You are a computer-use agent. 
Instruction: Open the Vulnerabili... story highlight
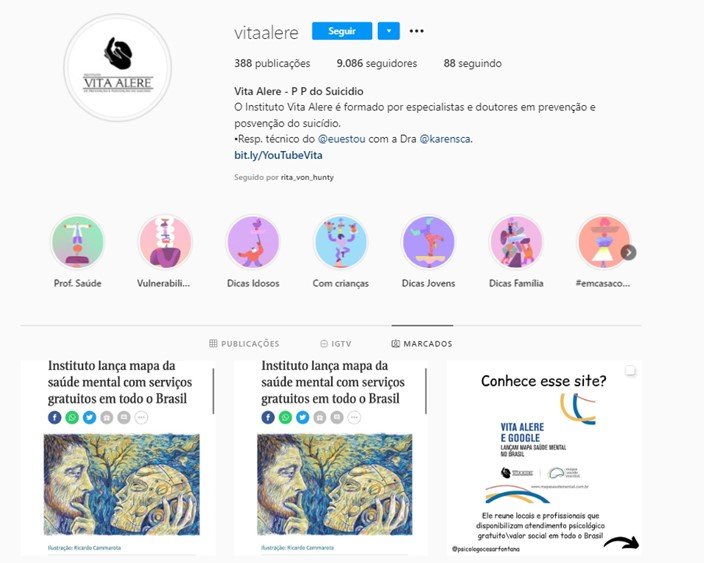pos(165,242)
